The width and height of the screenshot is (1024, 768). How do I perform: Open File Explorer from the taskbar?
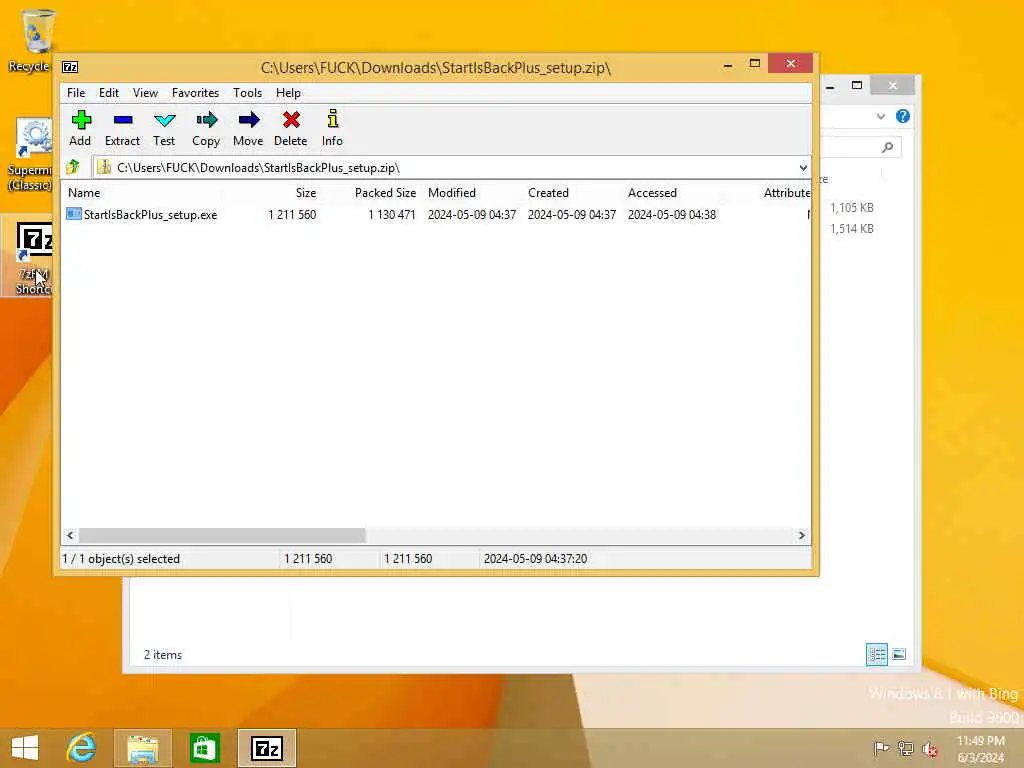click(x=143, y=748)
